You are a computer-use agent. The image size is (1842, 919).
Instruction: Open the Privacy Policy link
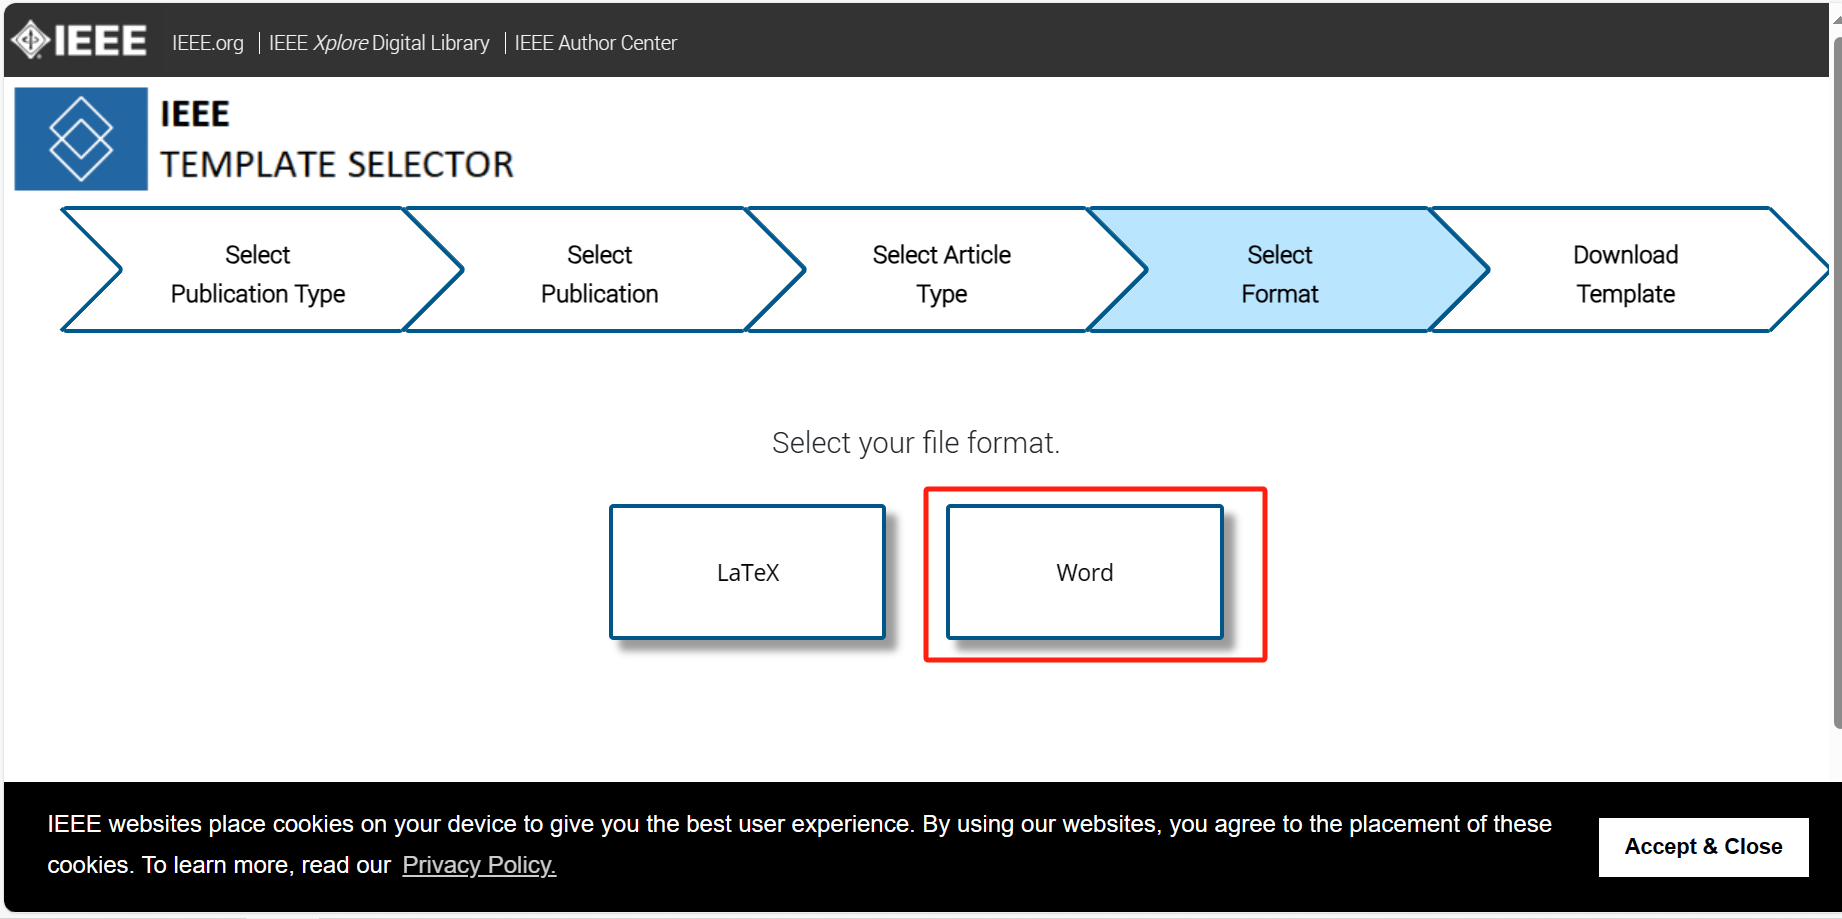coord(479,865)
